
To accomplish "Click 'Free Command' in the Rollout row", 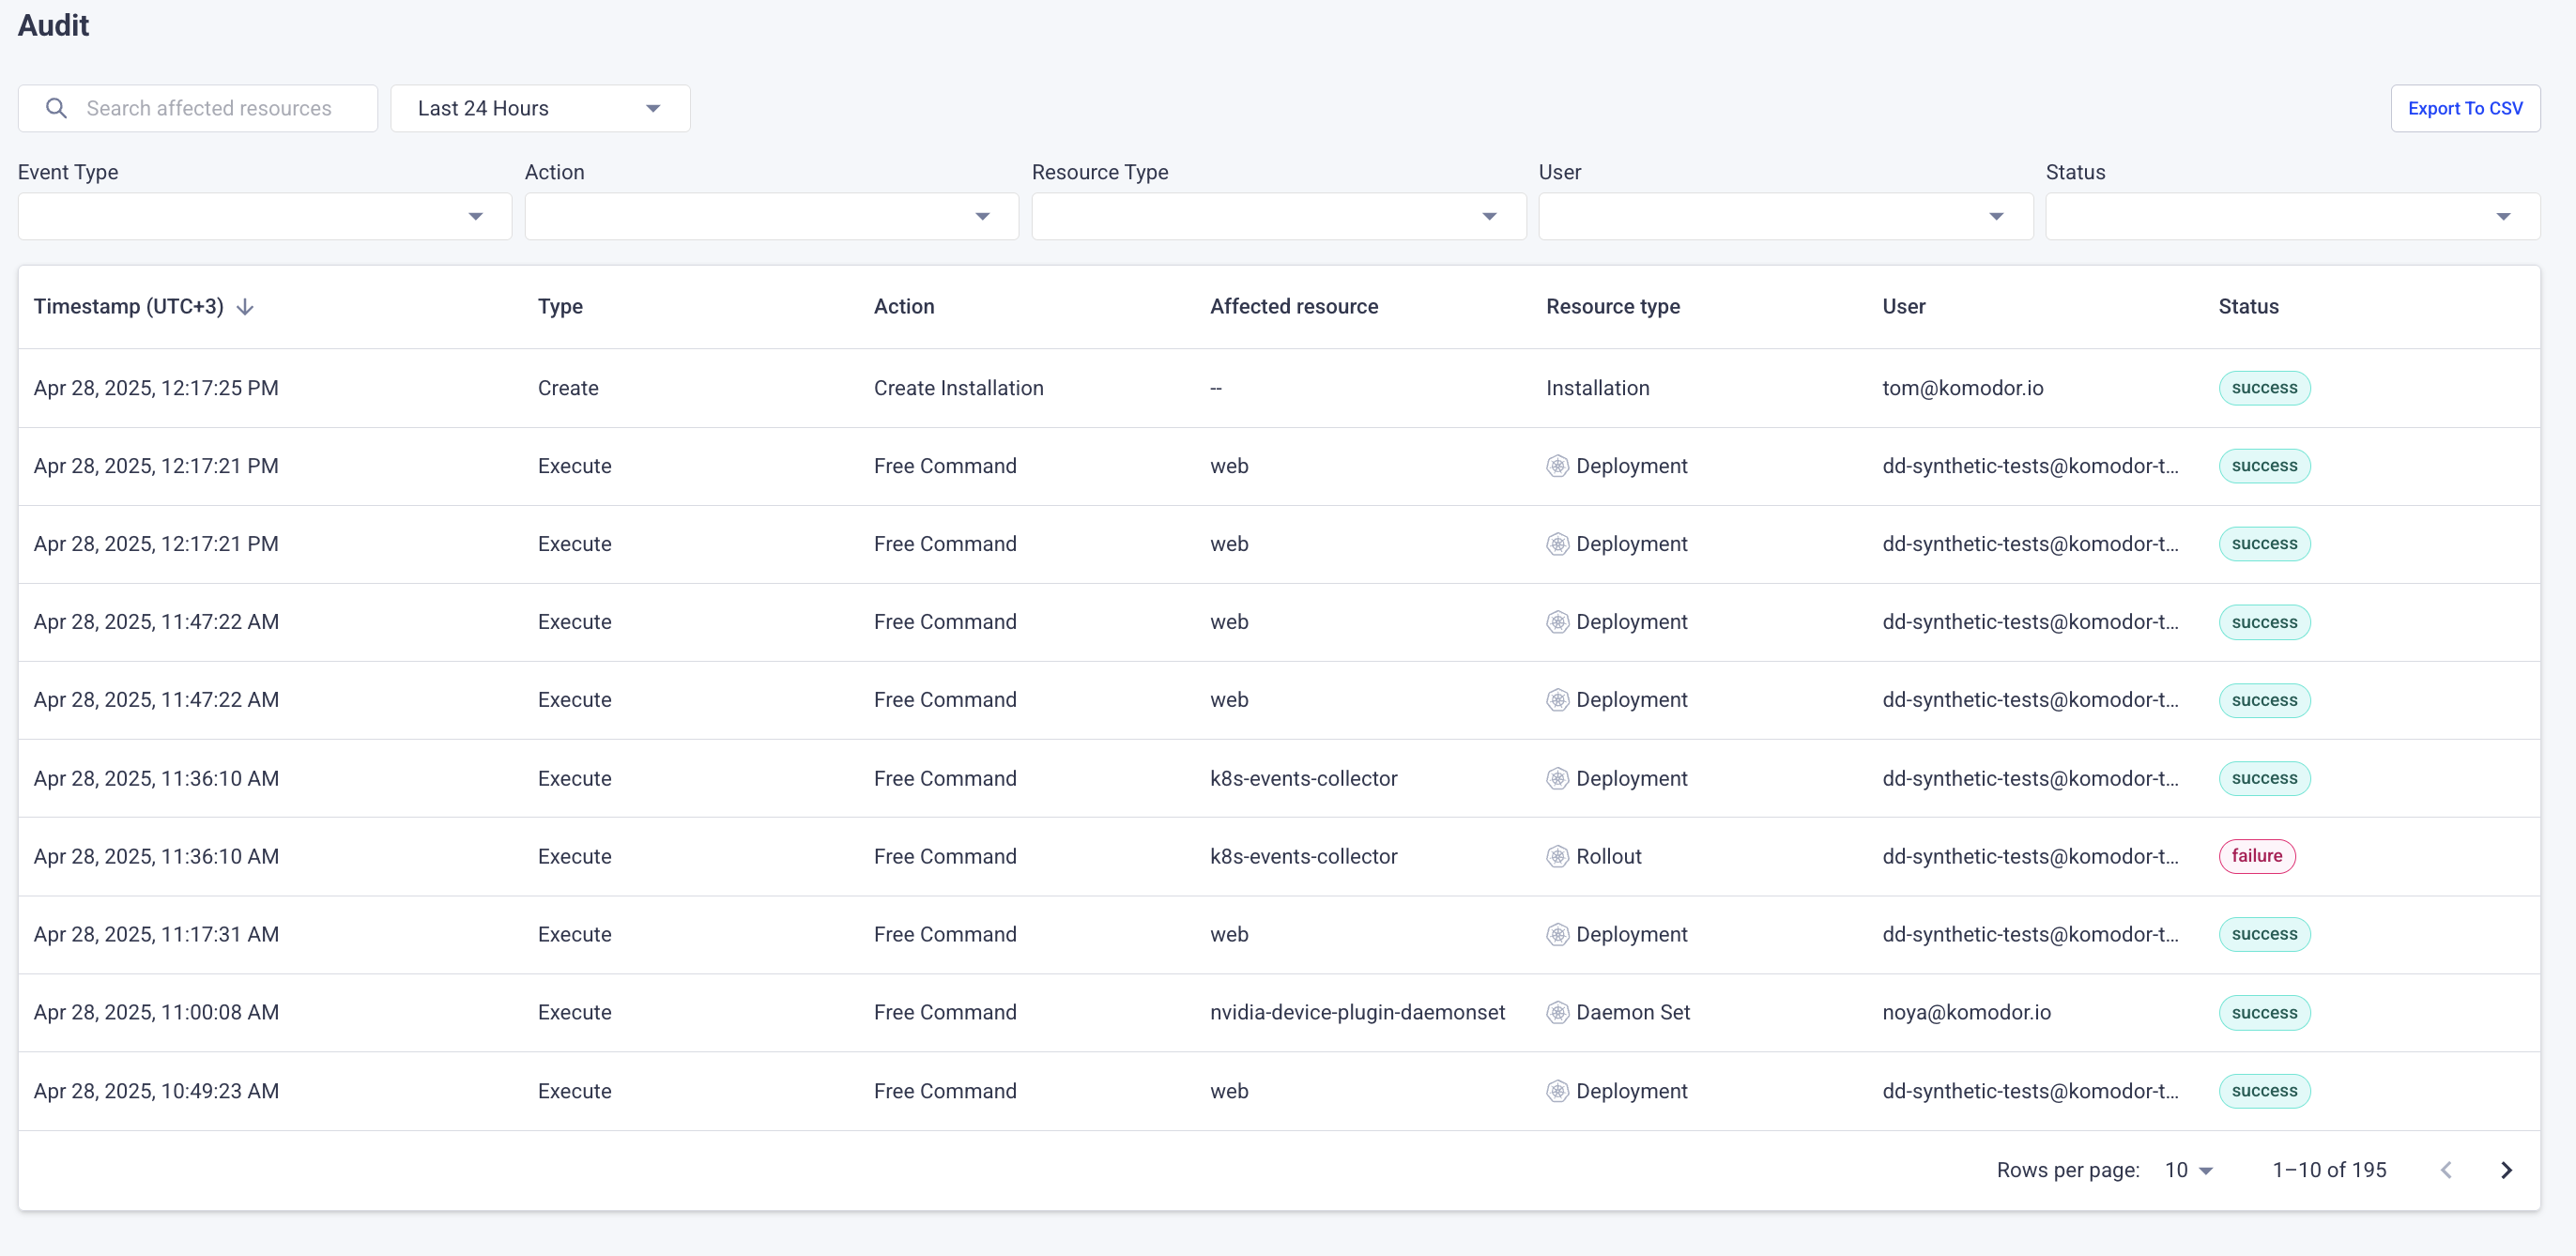I will [x=945, y=856].
